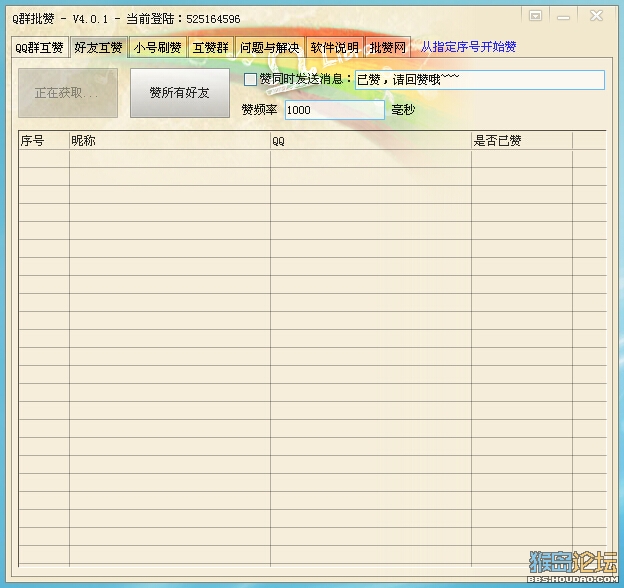This screenshot has height=588, width=624.
Task: Open the 好友互赞 tab
Action: tap(98, 48)
